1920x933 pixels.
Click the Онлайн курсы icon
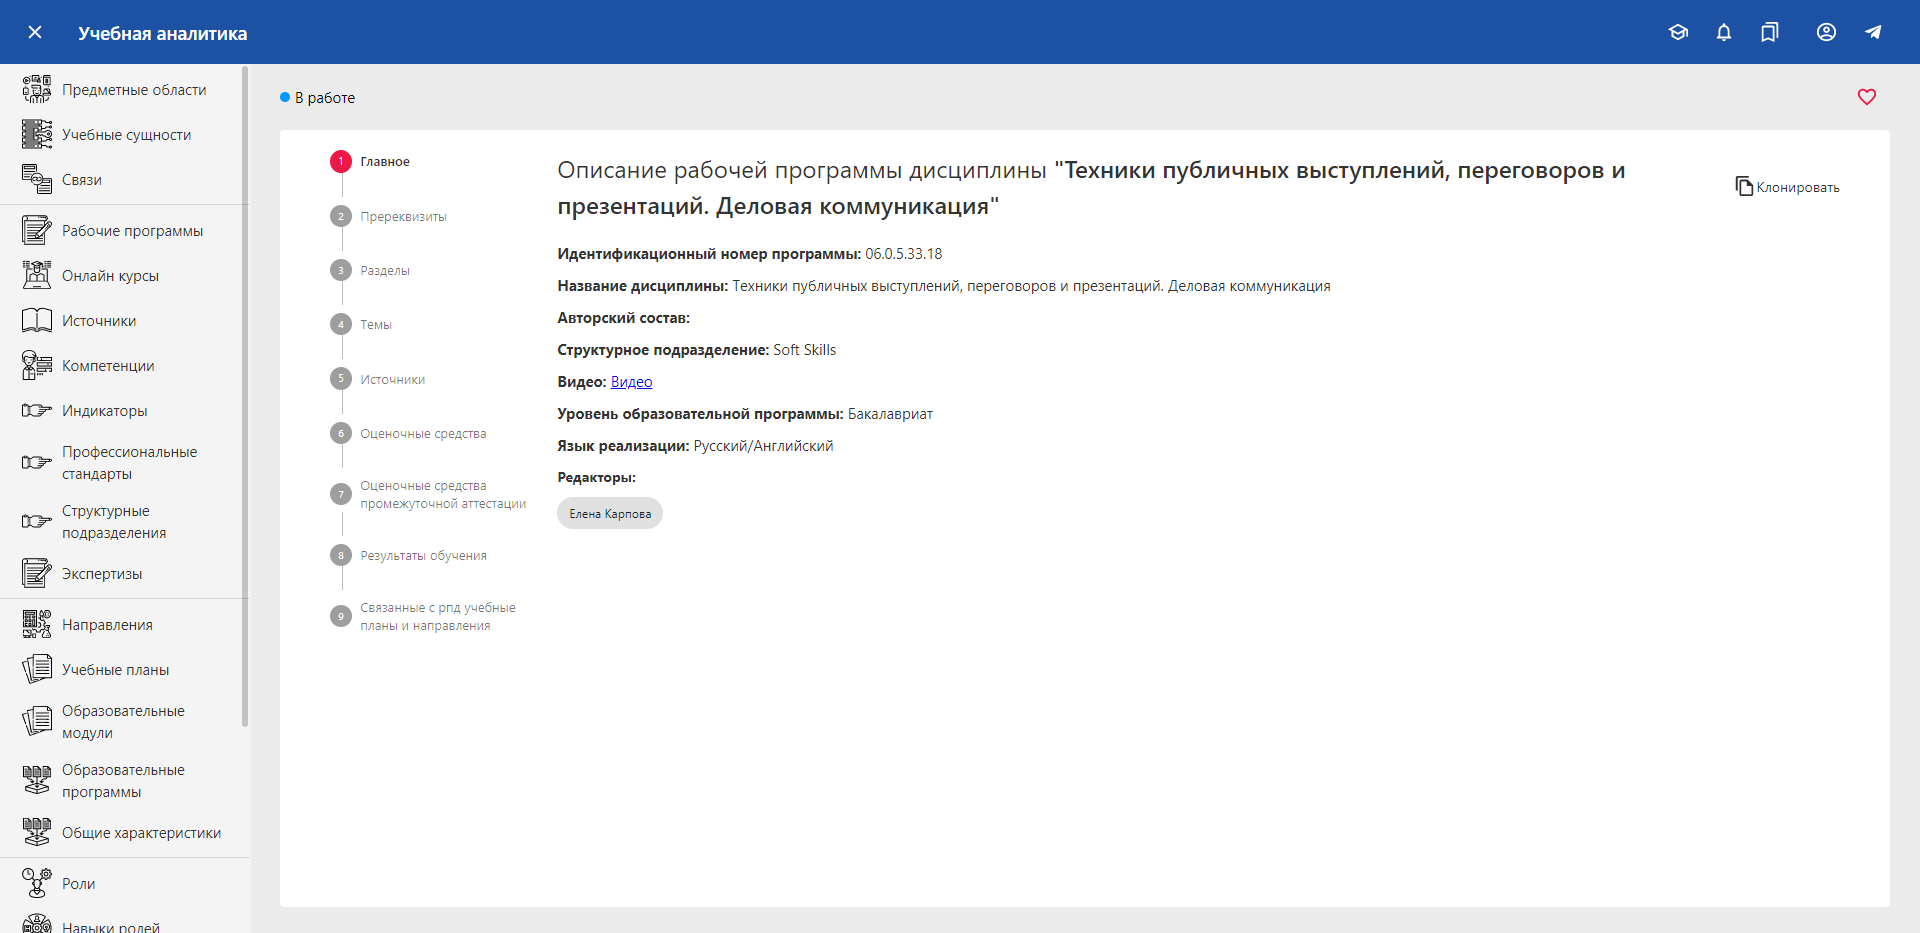click(37, 275)
